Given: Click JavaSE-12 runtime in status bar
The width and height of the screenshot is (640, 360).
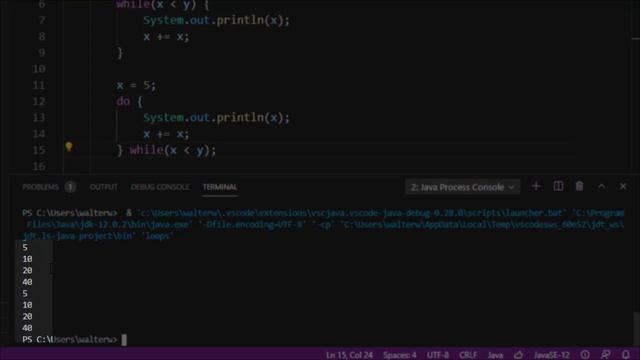Looking at the screenshot, I should pos(551,355).
